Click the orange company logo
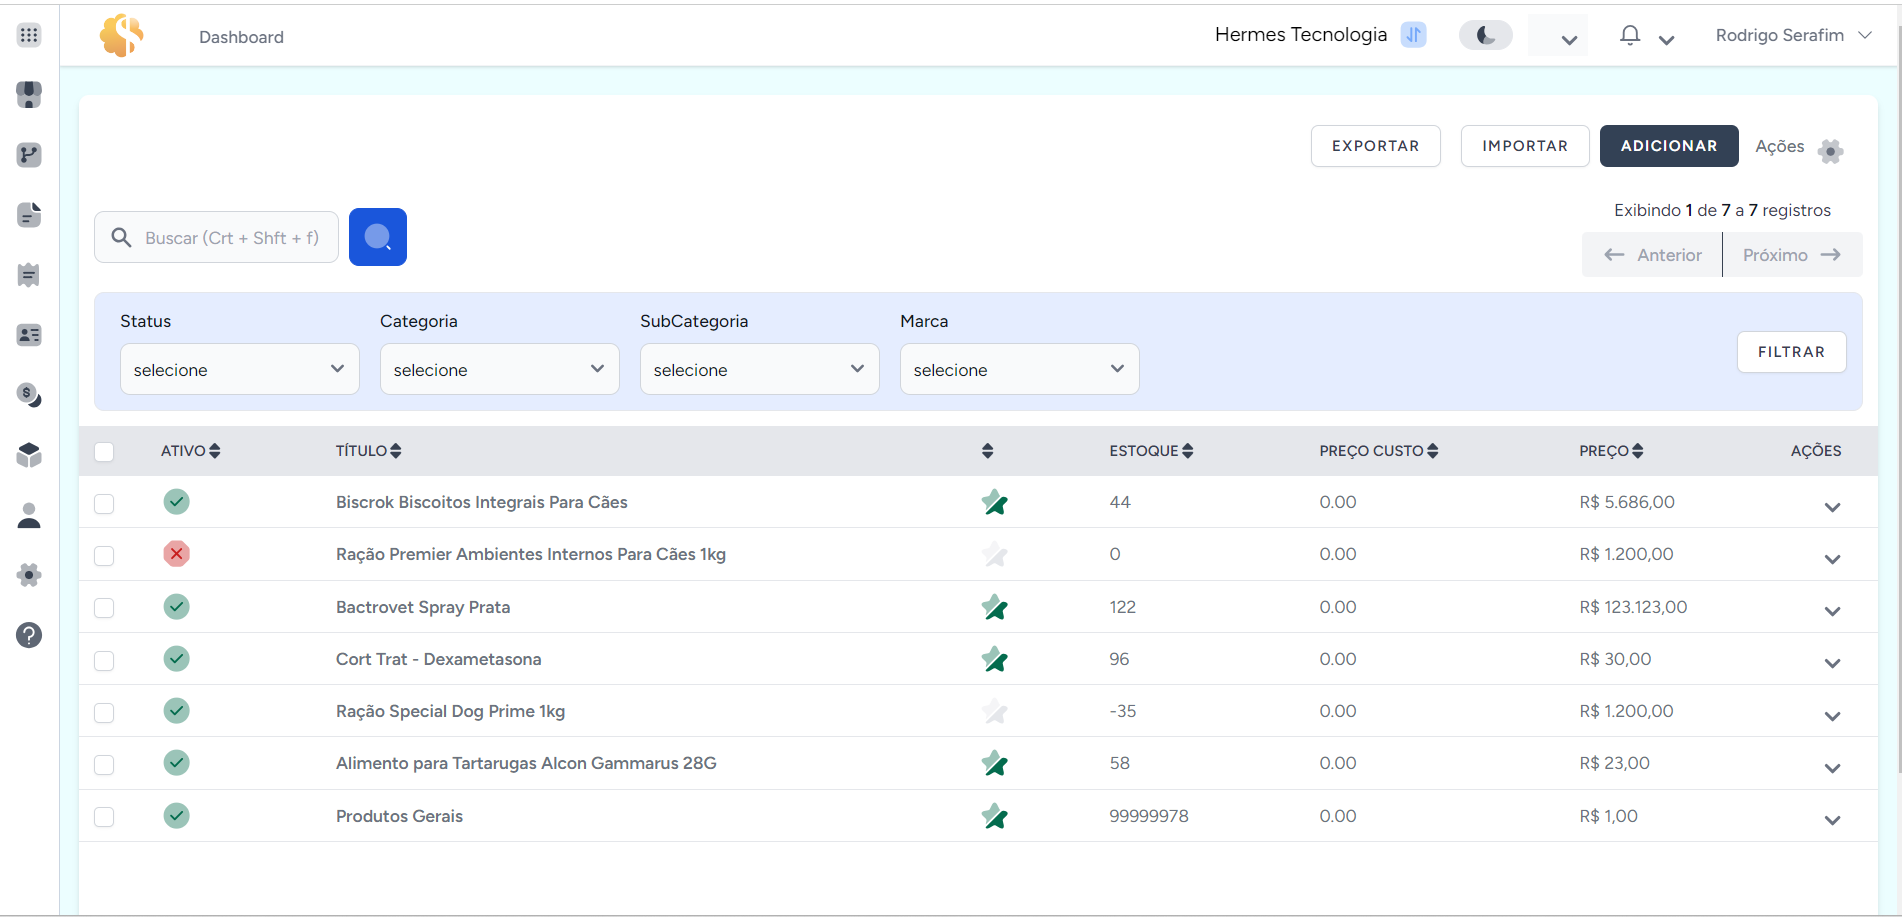 pyautogui.click(x=121, y=36)
